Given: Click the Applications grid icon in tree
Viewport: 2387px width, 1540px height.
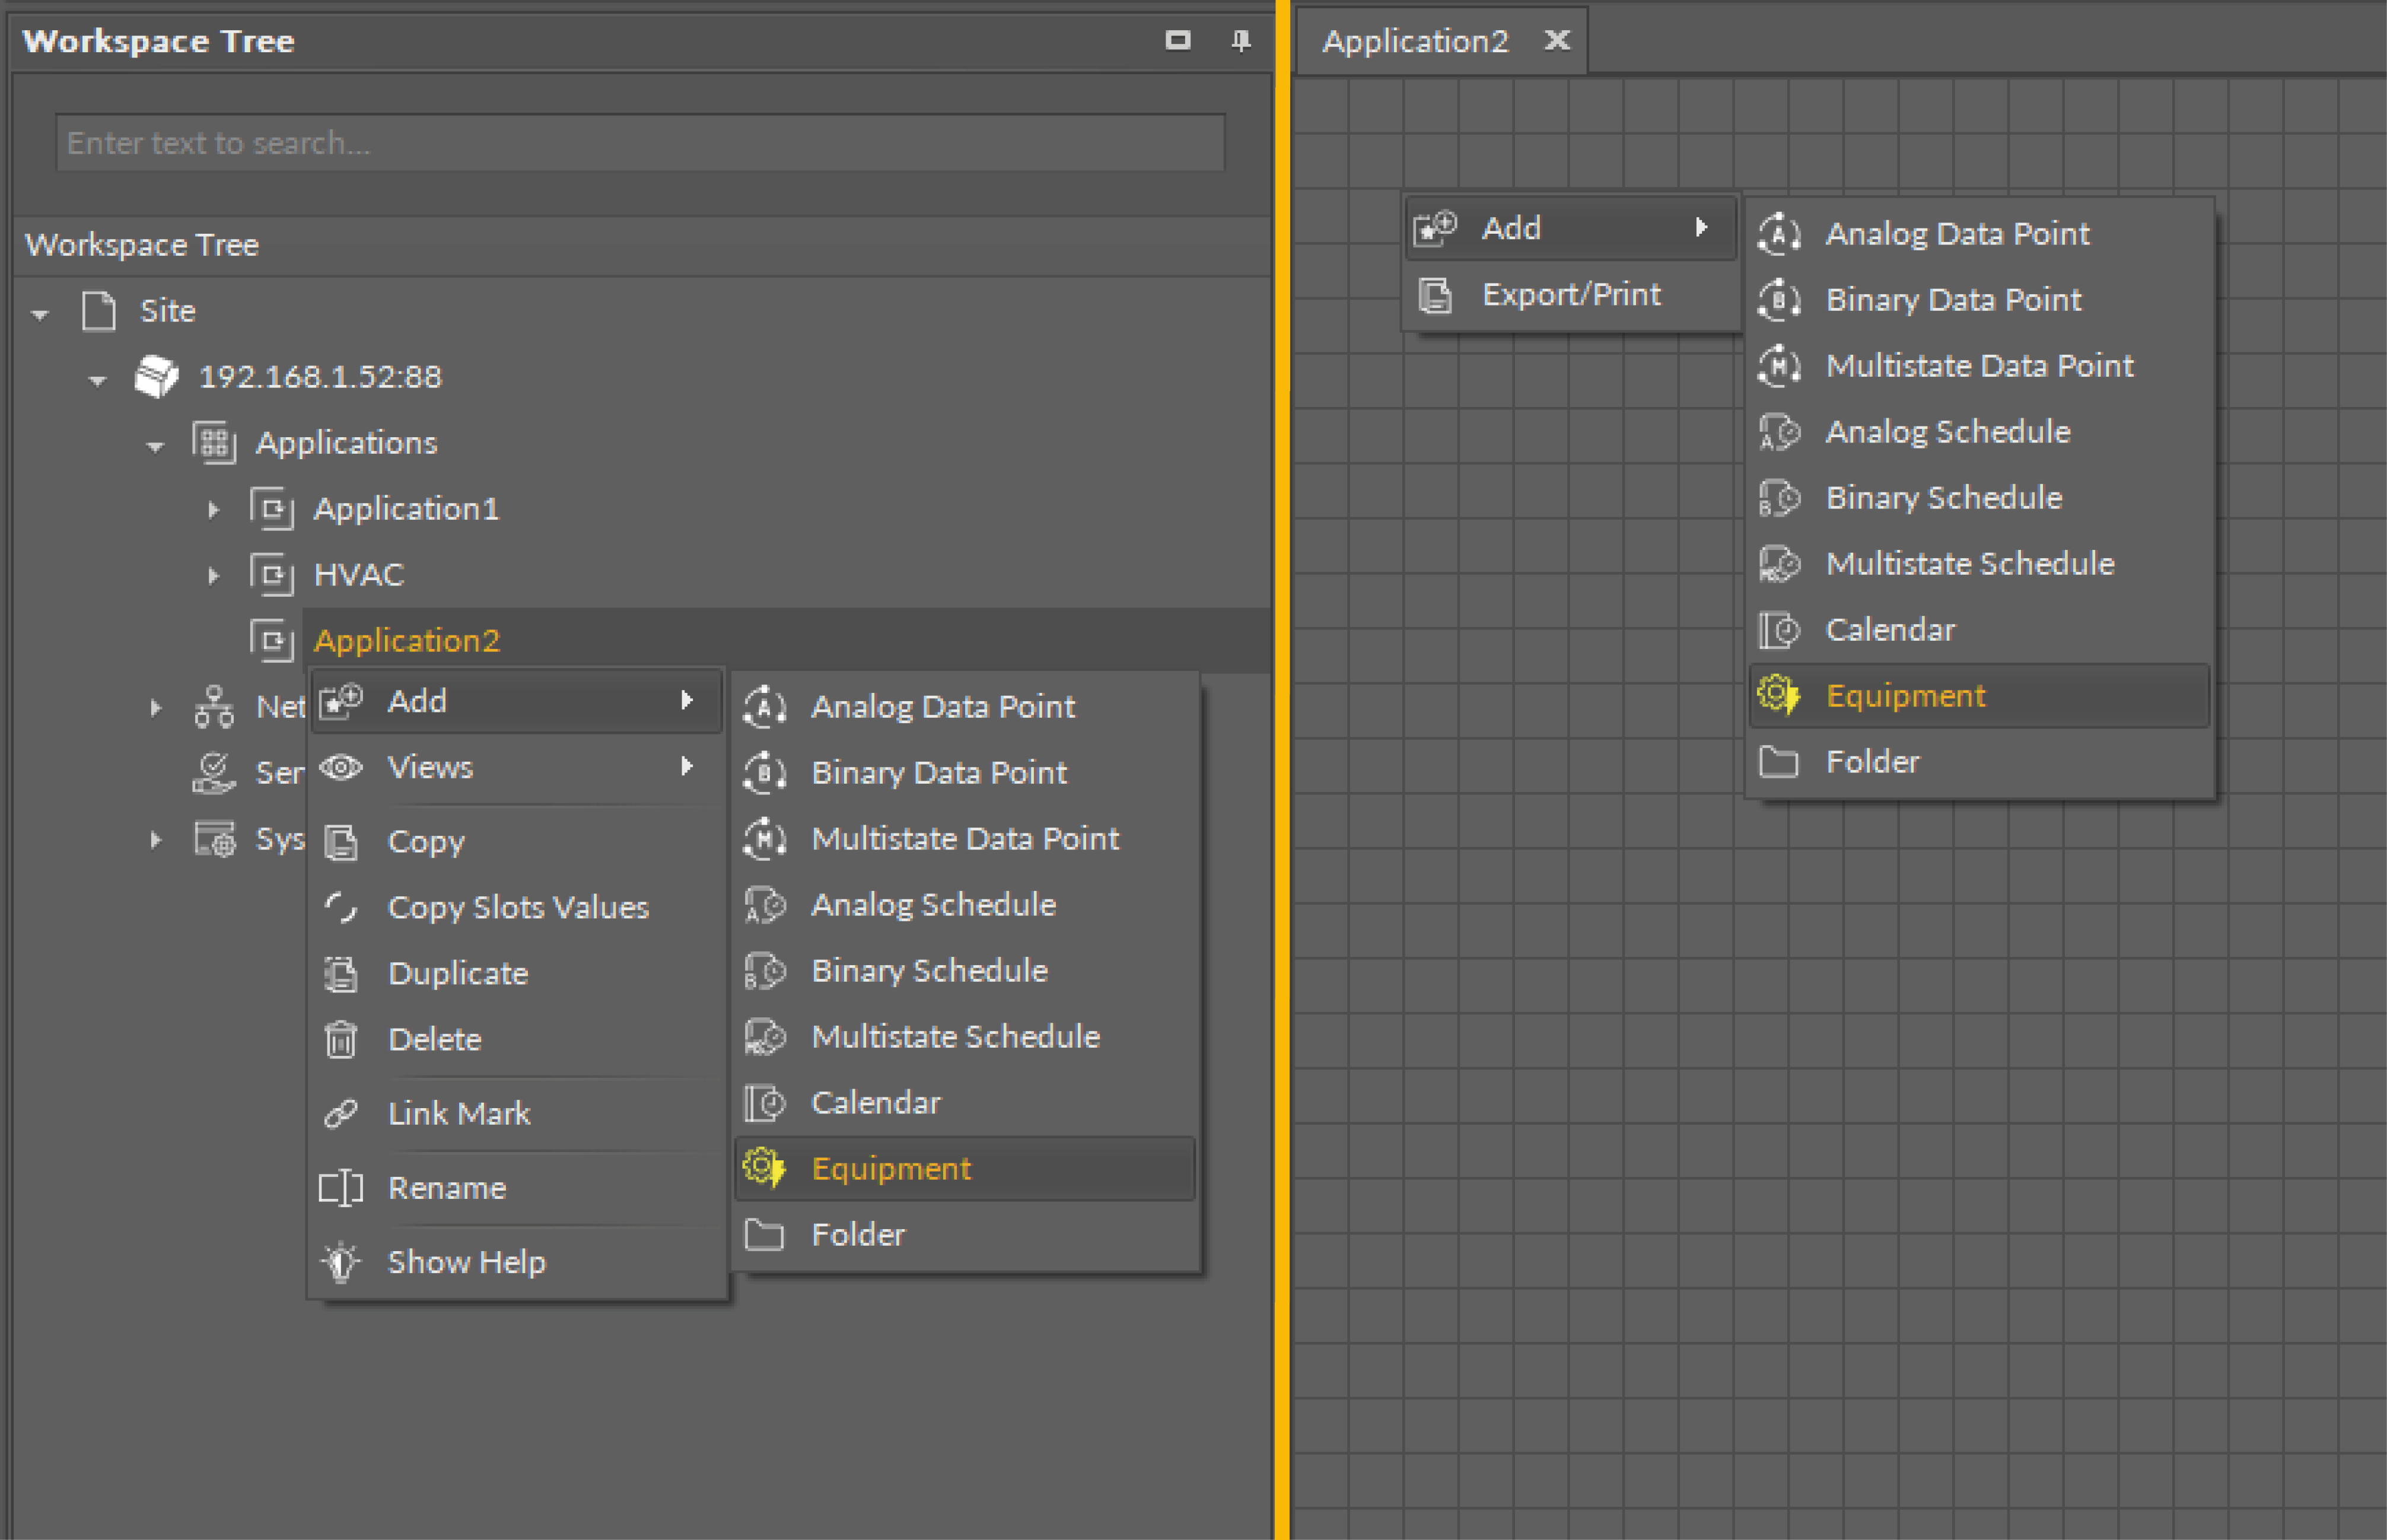Looking at the screenshot, I should [214, 443].
